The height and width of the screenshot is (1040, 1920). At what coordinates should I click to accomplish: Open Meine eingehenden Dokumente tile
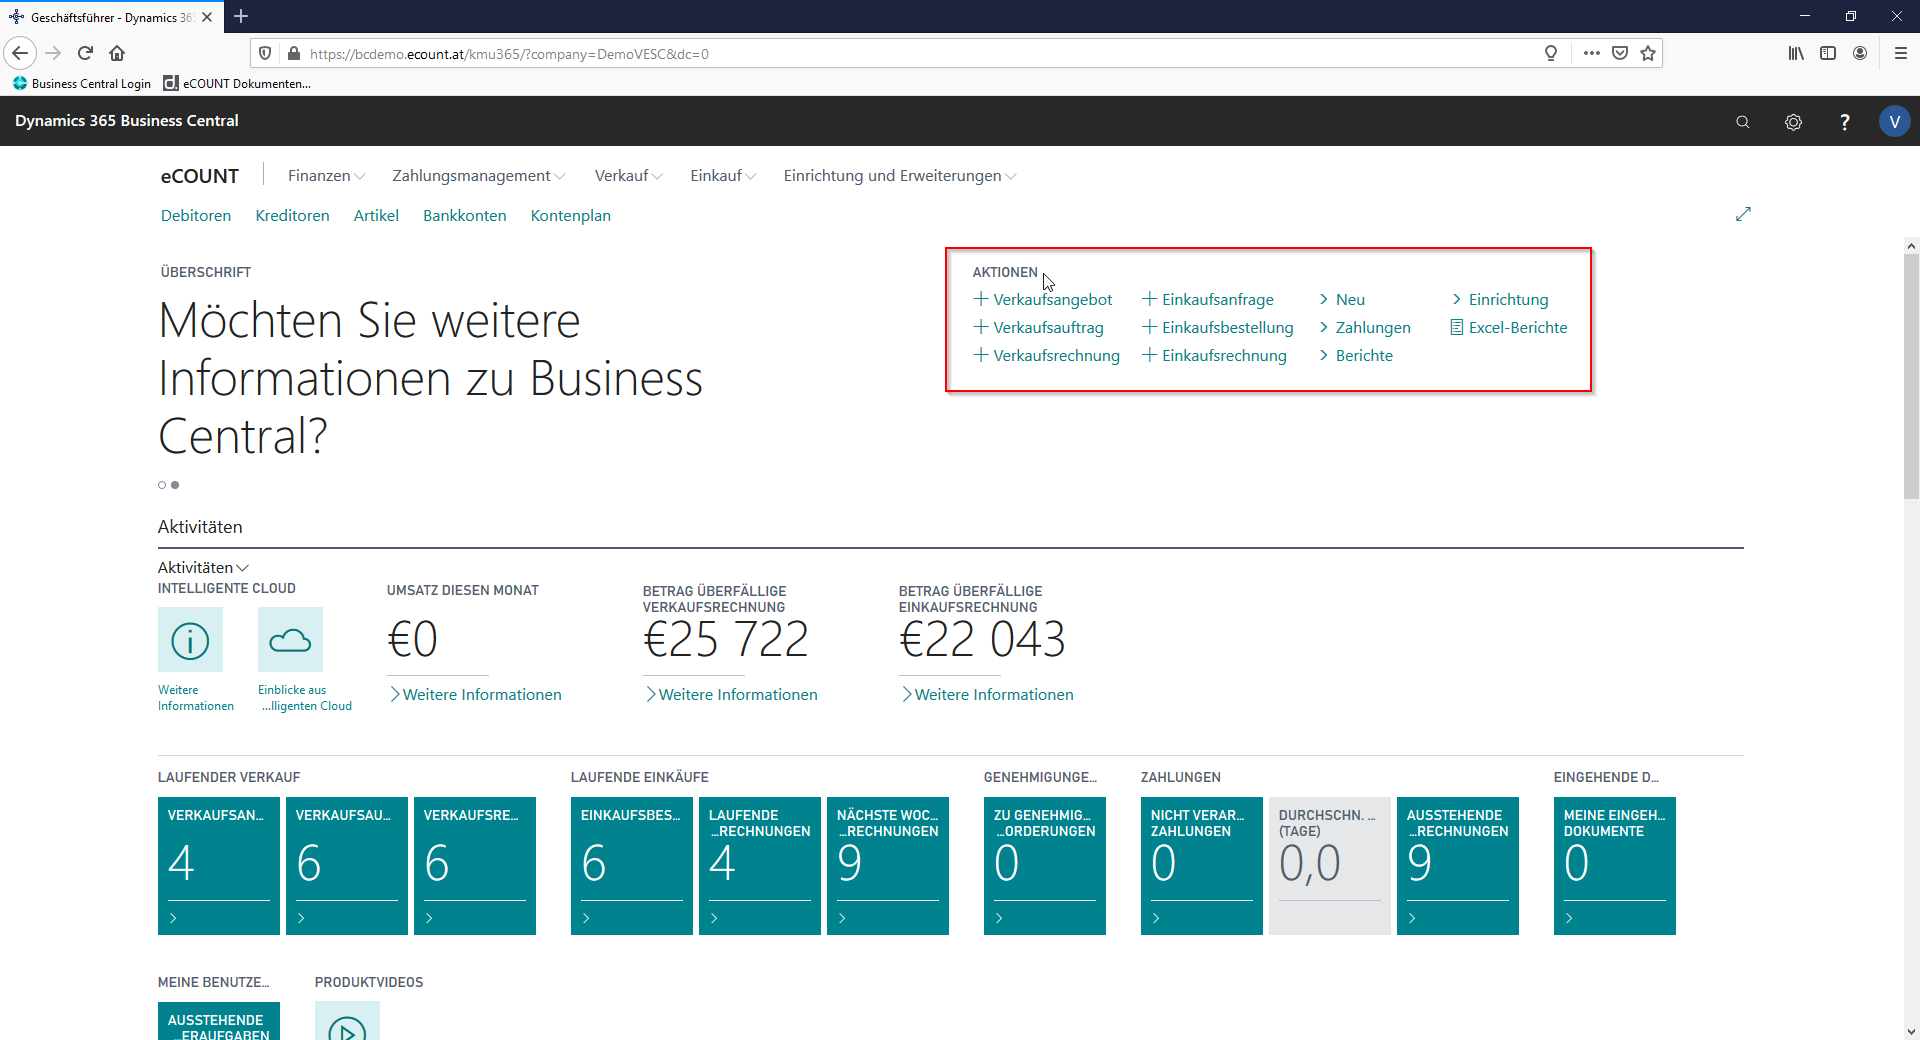point(1615,866)
